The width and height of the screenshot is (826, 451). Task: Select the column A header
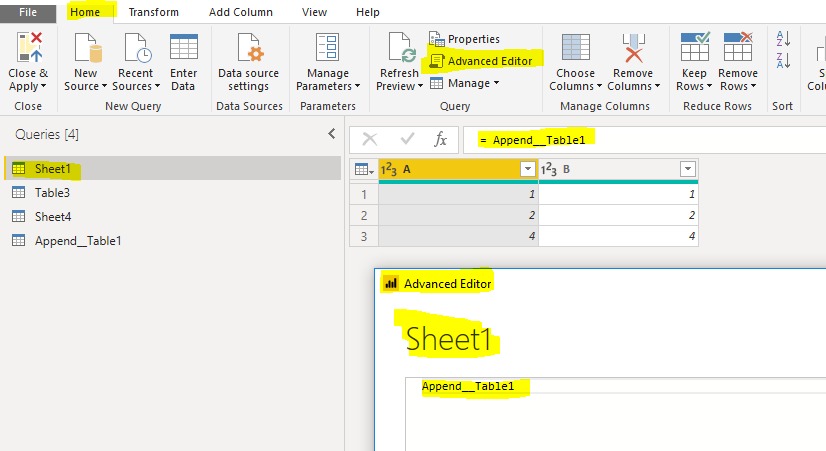(x=458, y=169)
